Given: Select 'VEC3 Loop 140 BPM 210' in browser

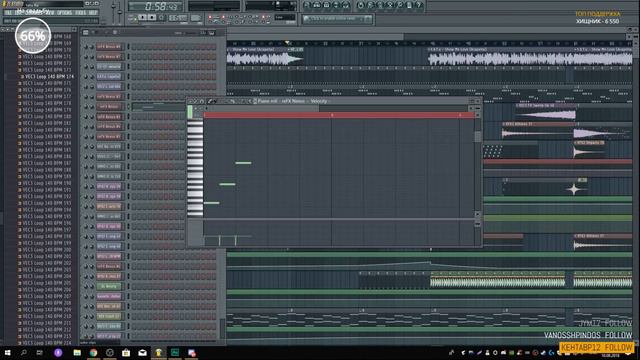Looking at the screenshot, I should tap(47, 316).
